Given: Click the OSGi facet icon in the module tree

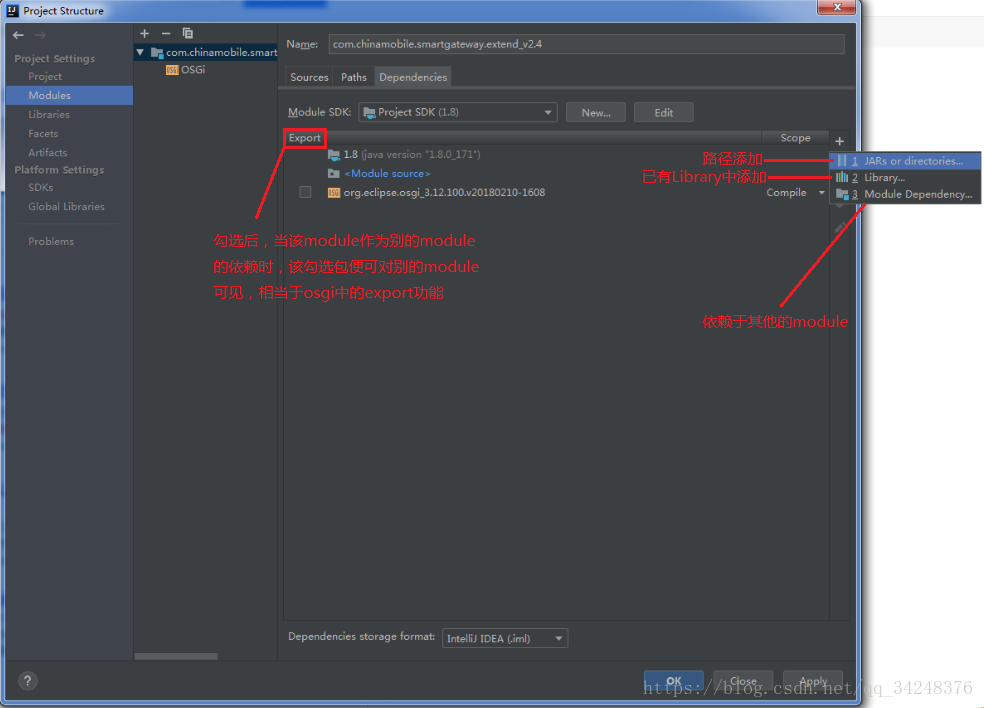Looking at the screenshot, I should 172,70.
